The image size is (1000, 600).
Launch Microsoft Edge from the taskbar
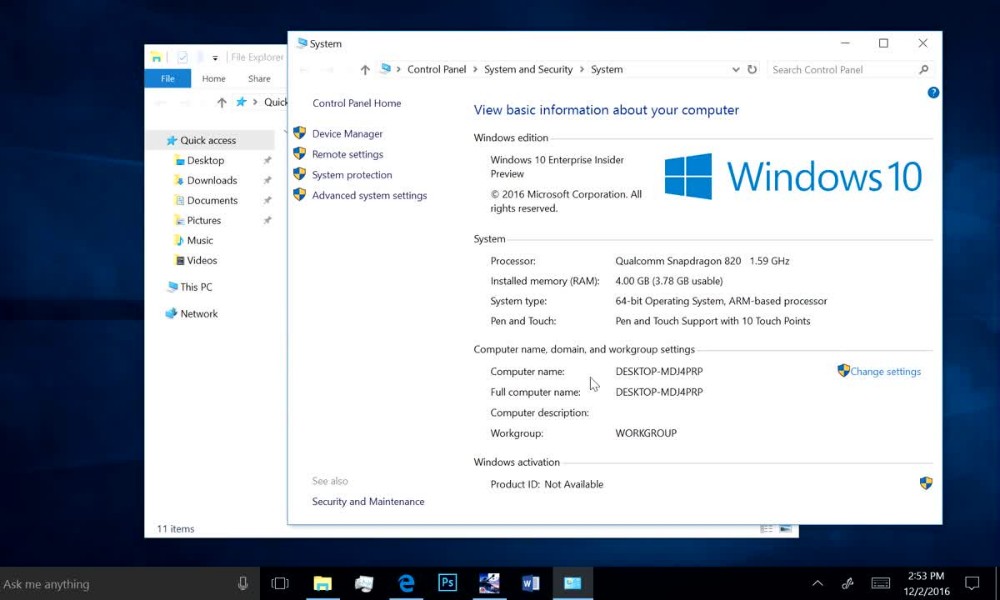pos(406,583)
